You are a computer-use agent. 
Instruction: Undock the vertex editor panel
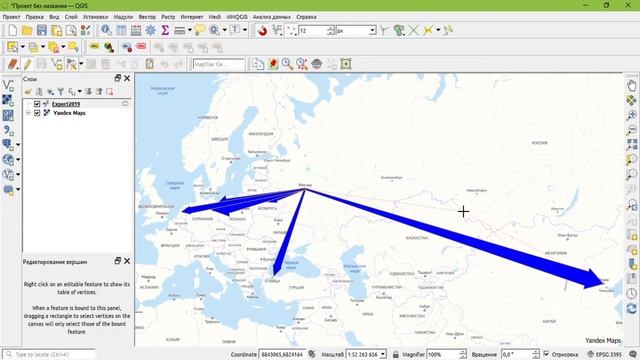[118, 261]
